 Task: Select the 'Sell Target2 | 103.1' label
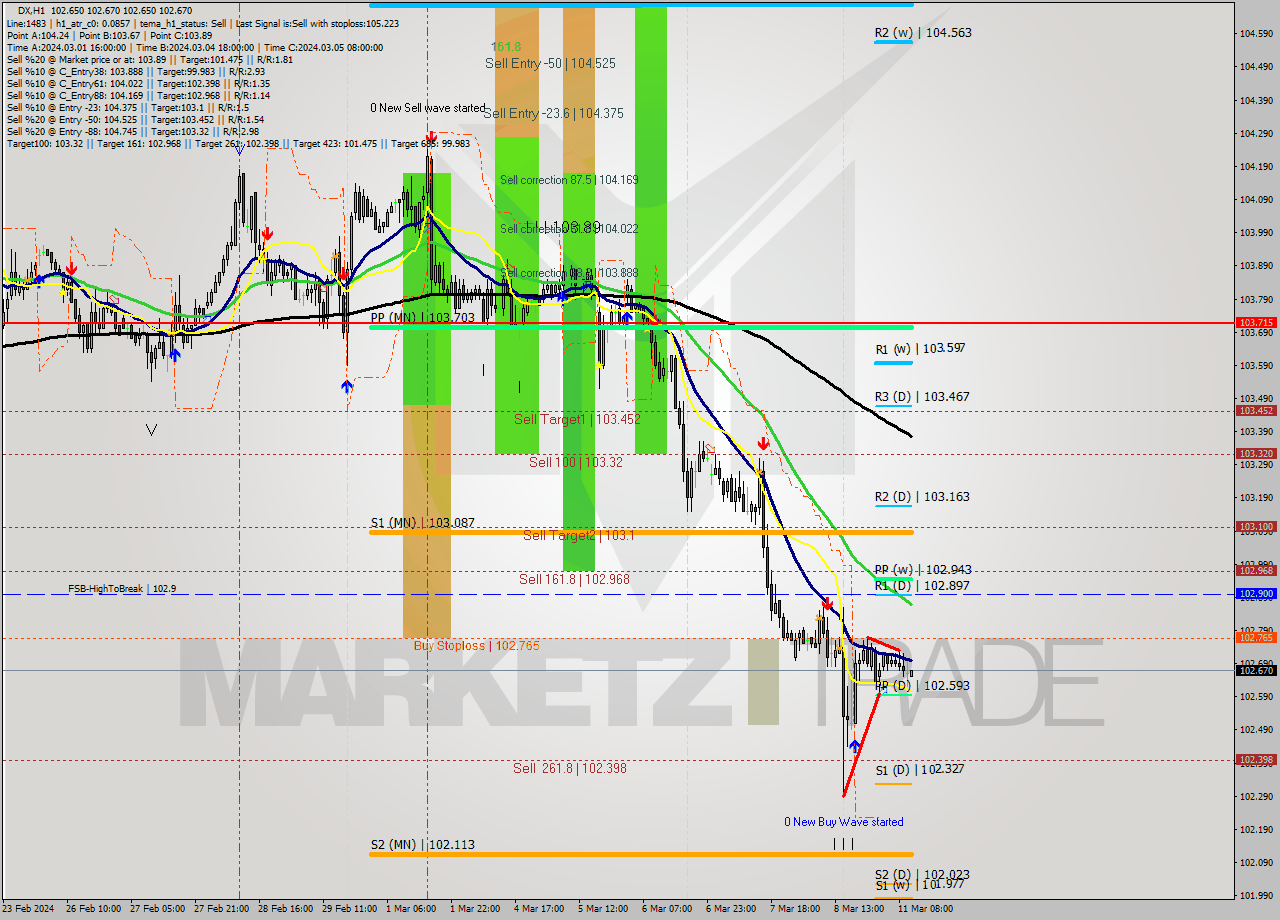click(x=578, y=535)
